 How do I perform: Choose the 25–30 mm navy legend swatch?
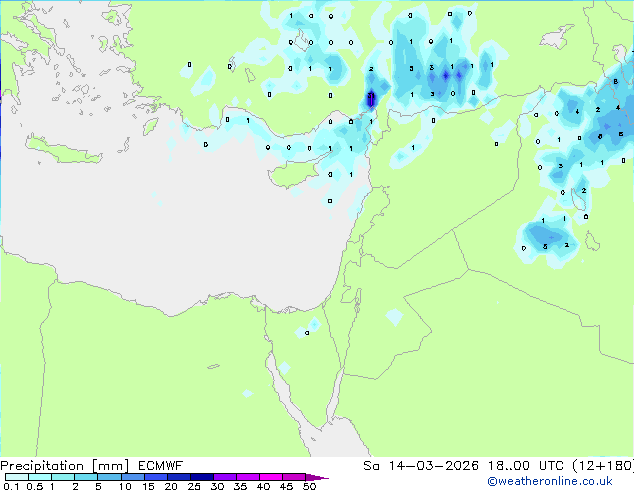(201, 477)
